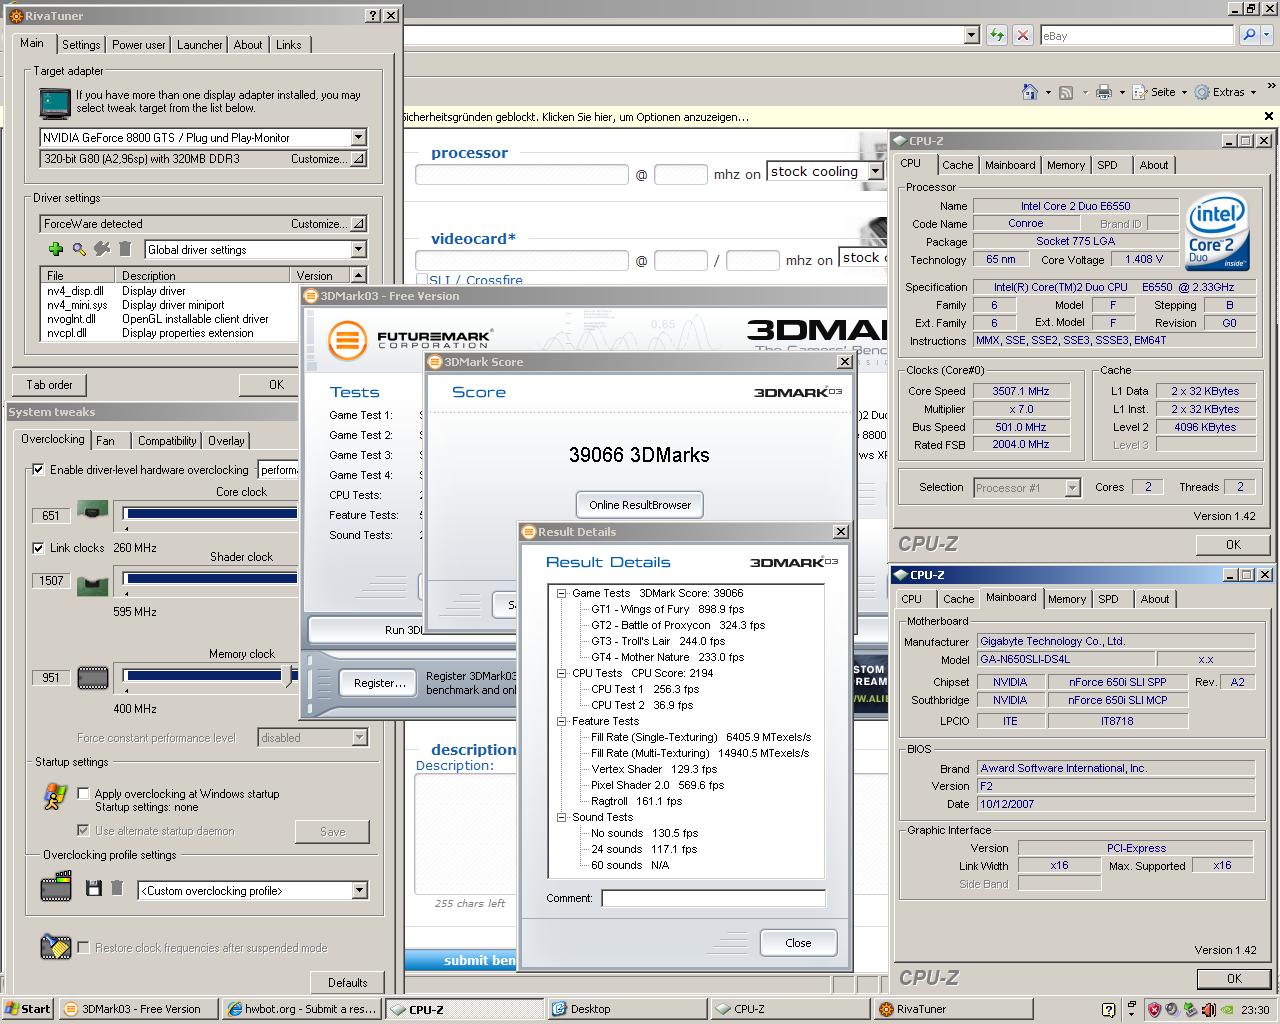Screen dimensions: 1280x1024
Task: Collapse the Feature Tests tree node
Action: pos(562,721)
